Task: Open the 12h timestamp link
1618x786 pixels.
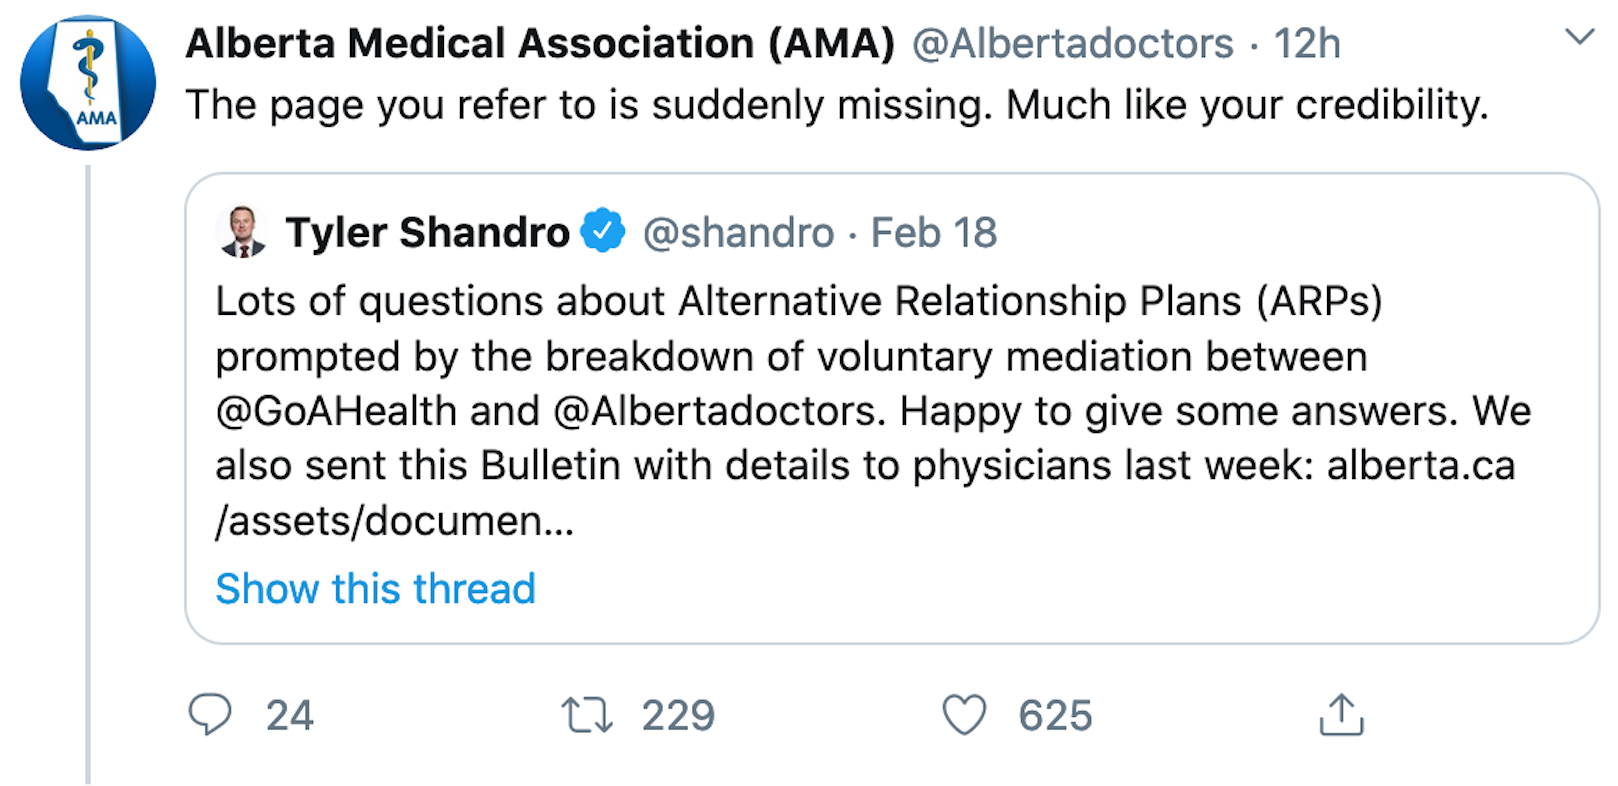Action: pos(1306,44)
